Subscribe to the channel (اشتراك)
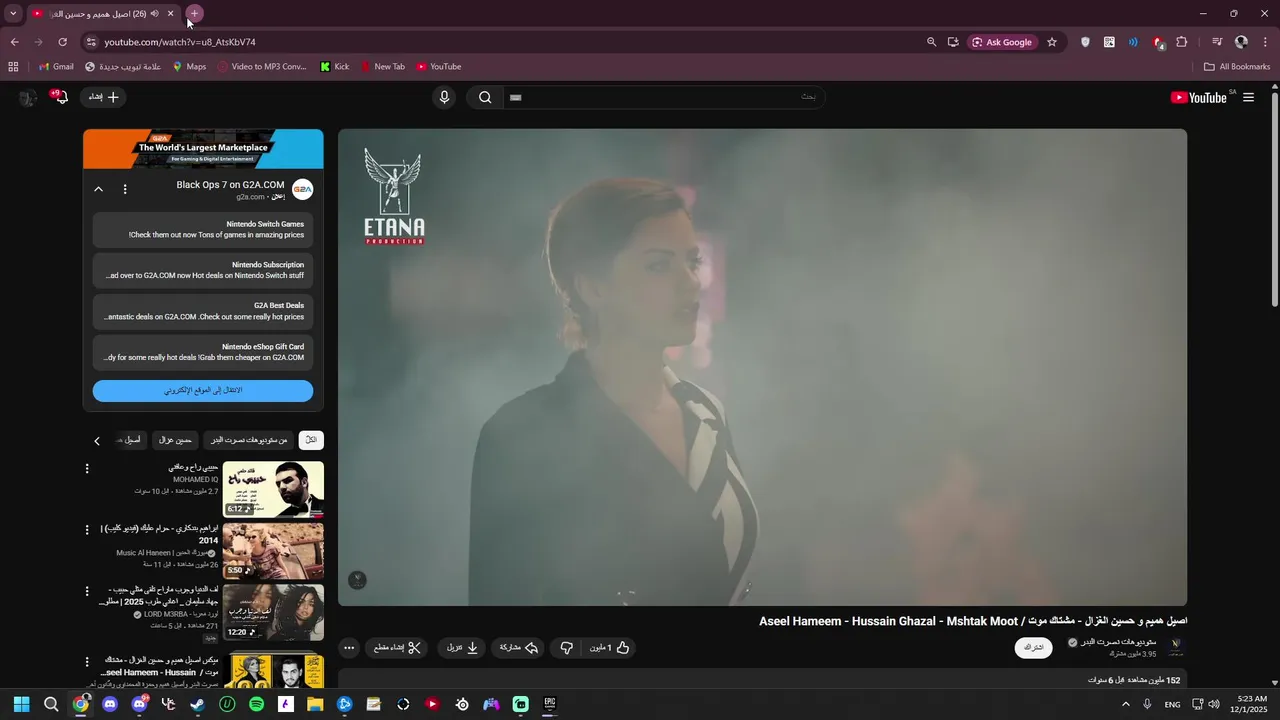This screenshot has width=1280, height=720. 1034,648
